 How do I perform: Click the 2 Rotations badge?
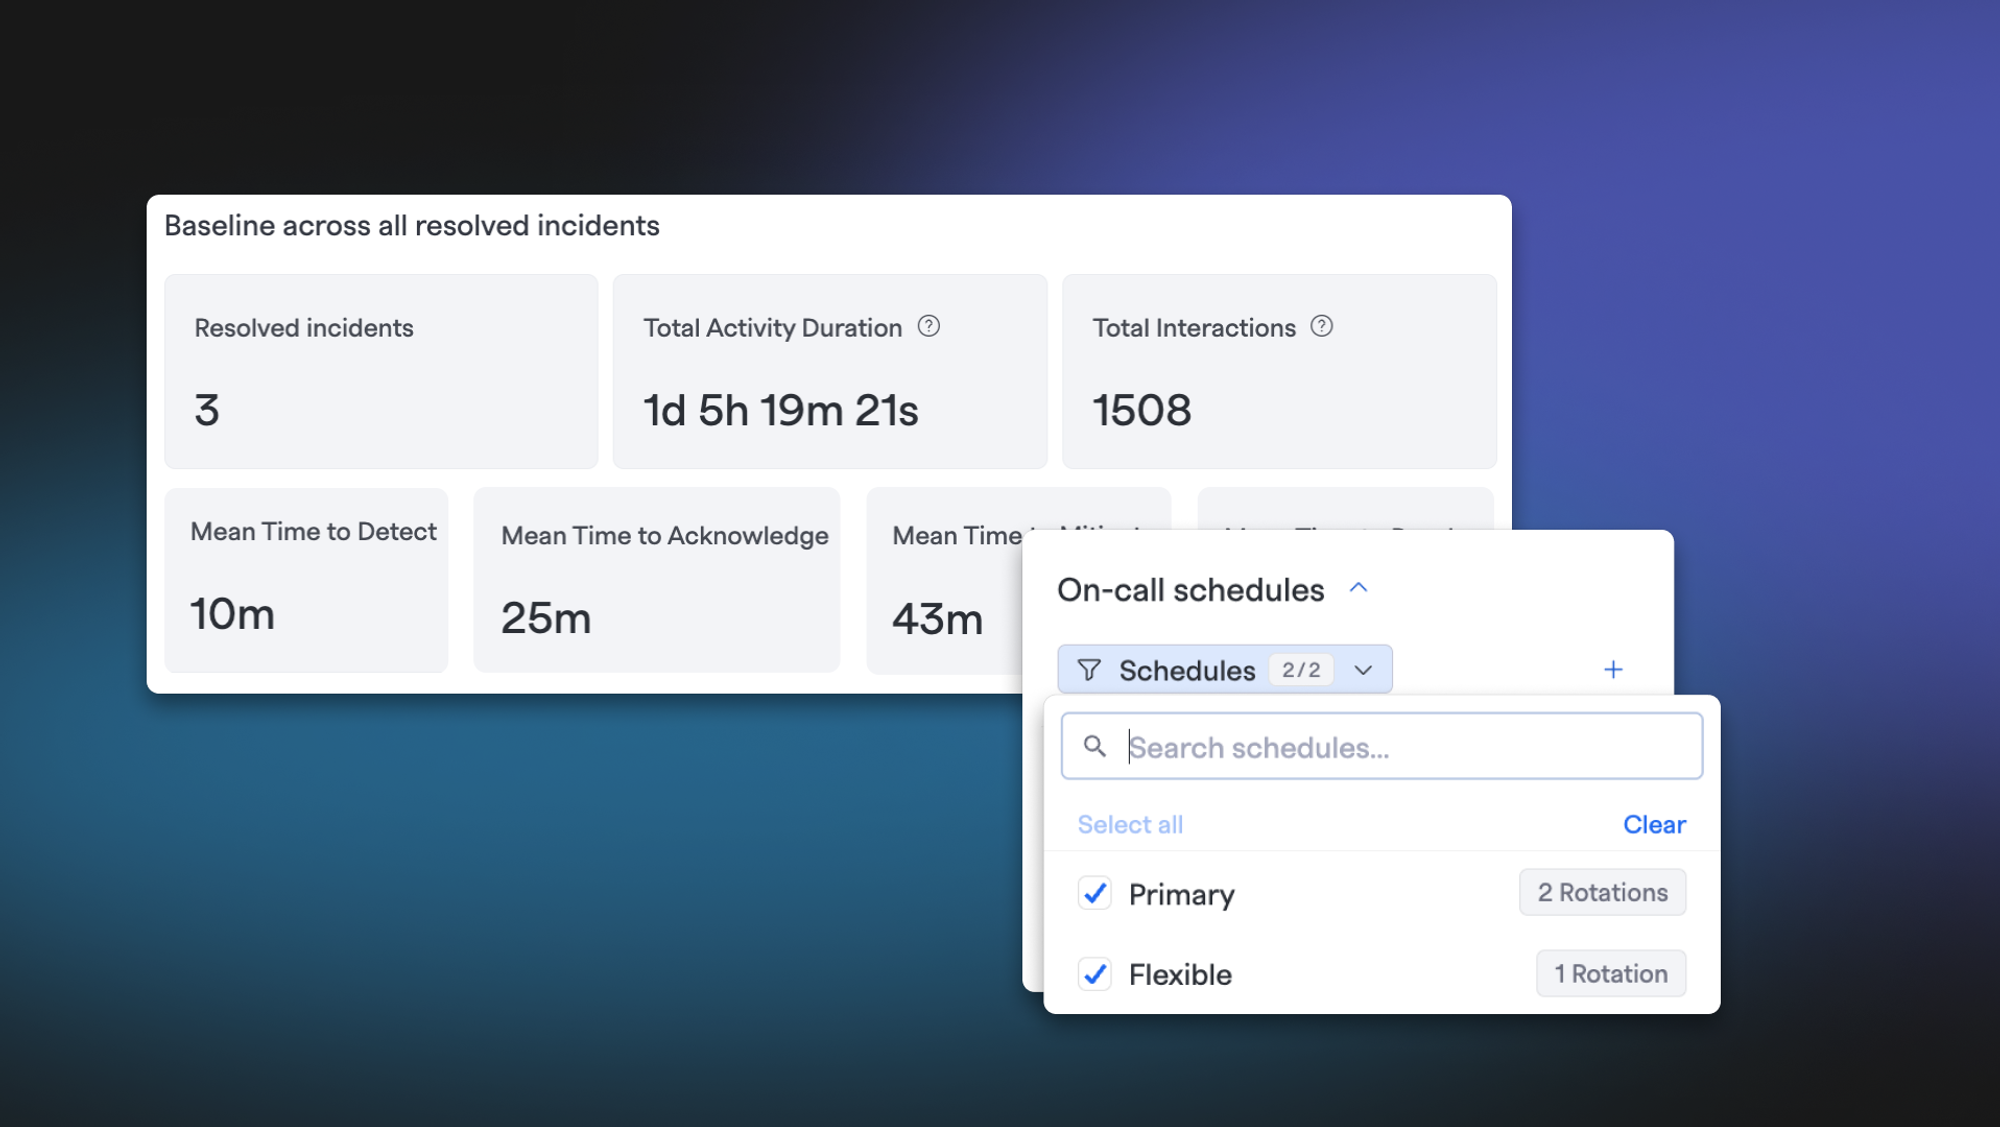click(x=1602, y=892)
